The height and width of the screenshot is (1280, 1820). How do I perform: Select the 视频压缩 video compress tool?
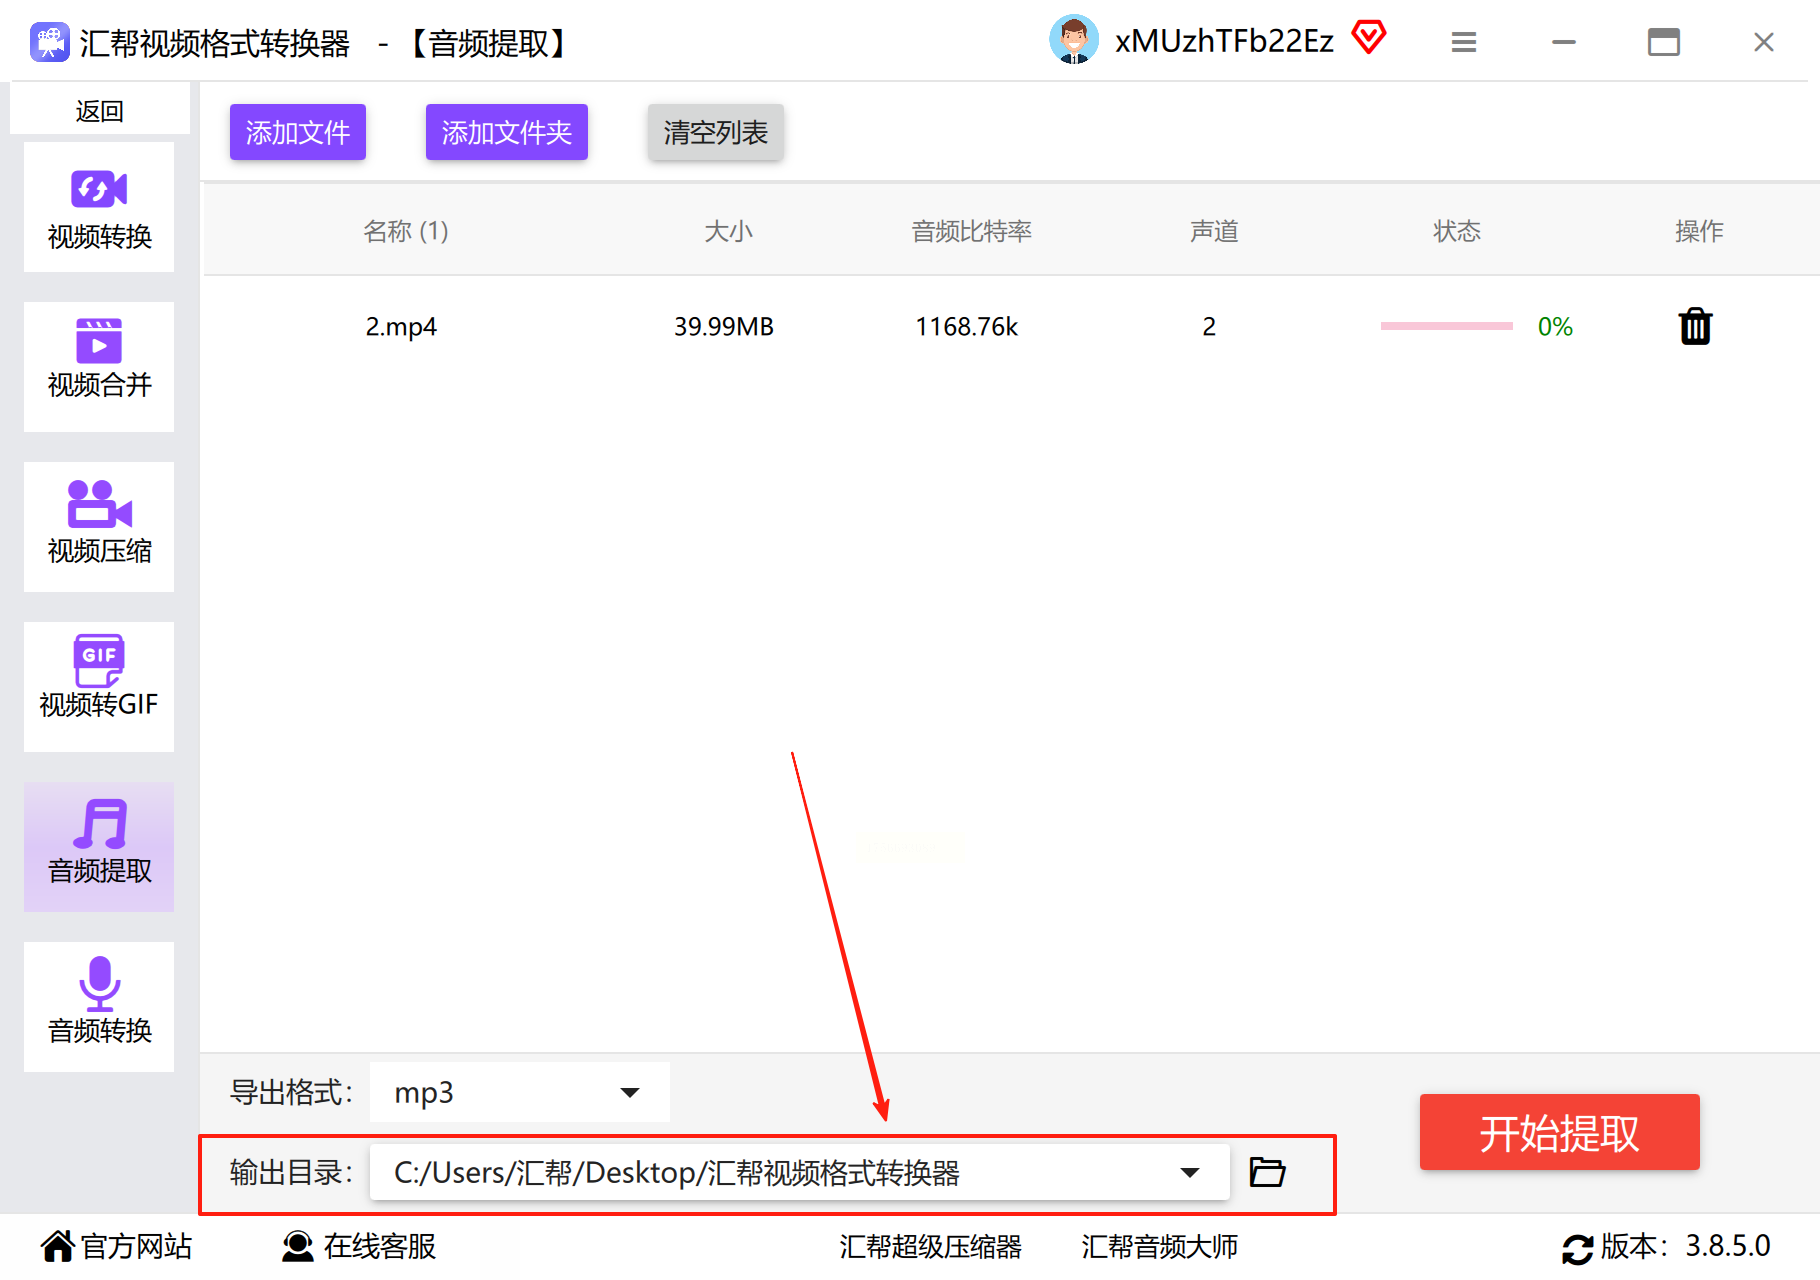coord(99,527)
